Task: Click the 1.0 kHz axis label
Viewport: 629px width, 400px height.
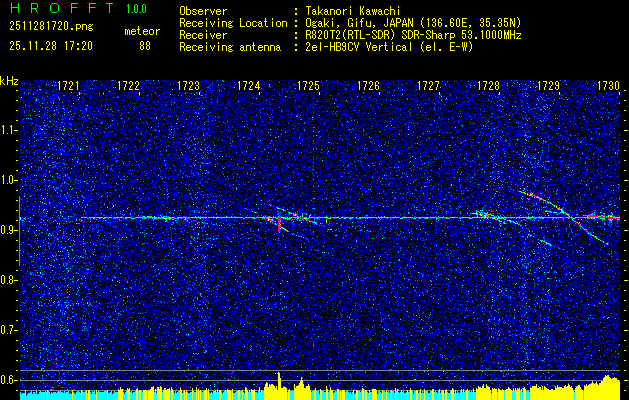Action: tap(8, 180)
